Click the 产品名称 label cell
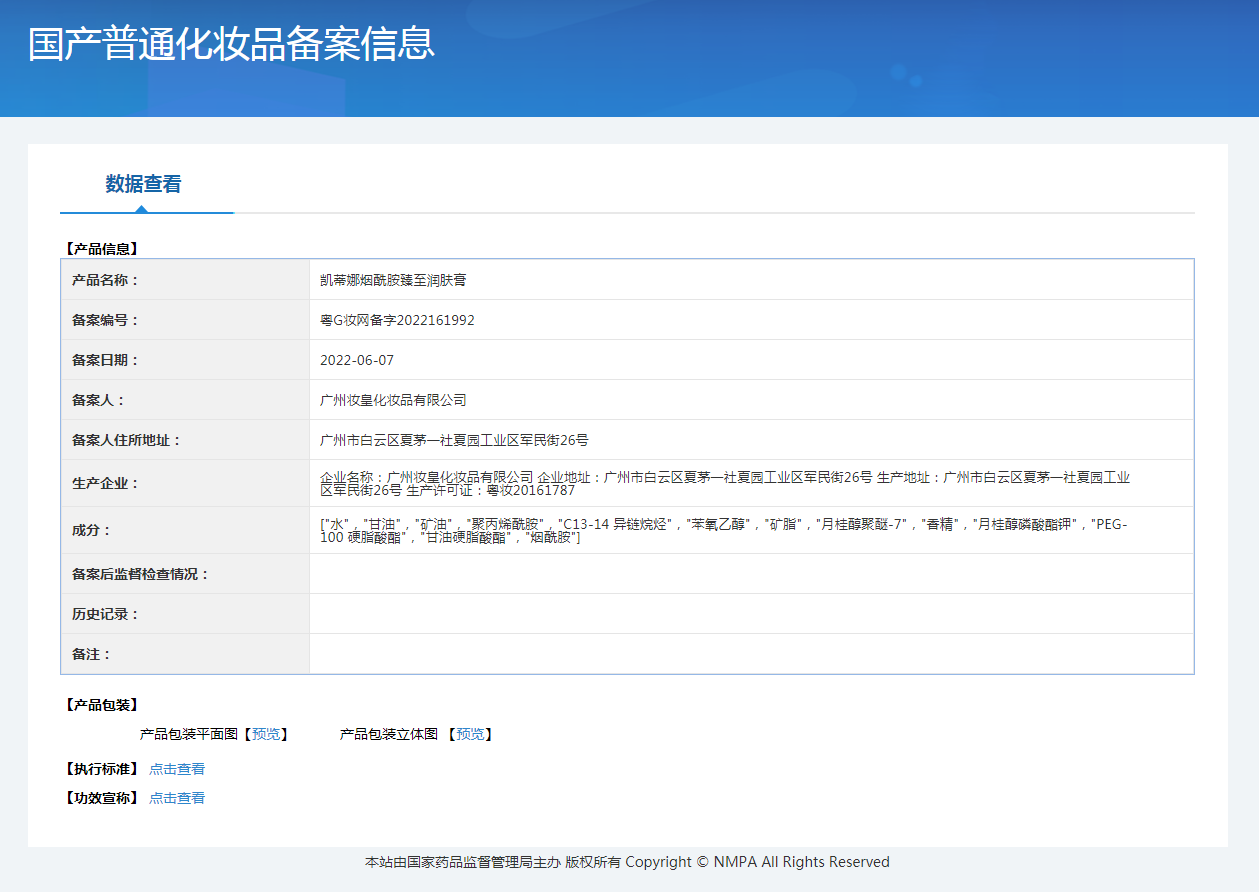 106,280
